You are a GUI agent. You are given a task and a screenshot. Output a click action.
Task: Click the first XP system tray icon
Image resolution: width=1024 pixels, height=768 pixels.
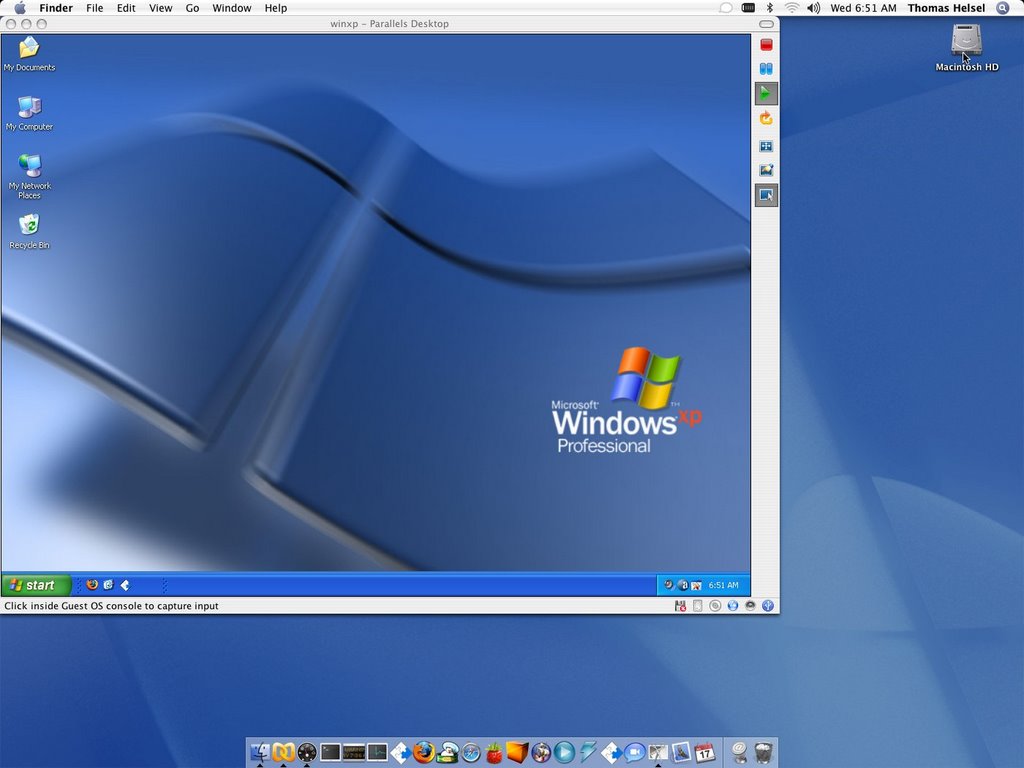(x=668, y=585)
